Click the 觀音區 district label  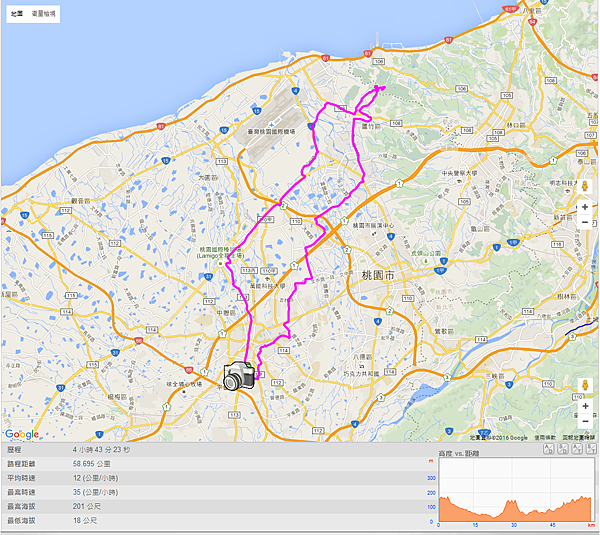click(80, 201)
